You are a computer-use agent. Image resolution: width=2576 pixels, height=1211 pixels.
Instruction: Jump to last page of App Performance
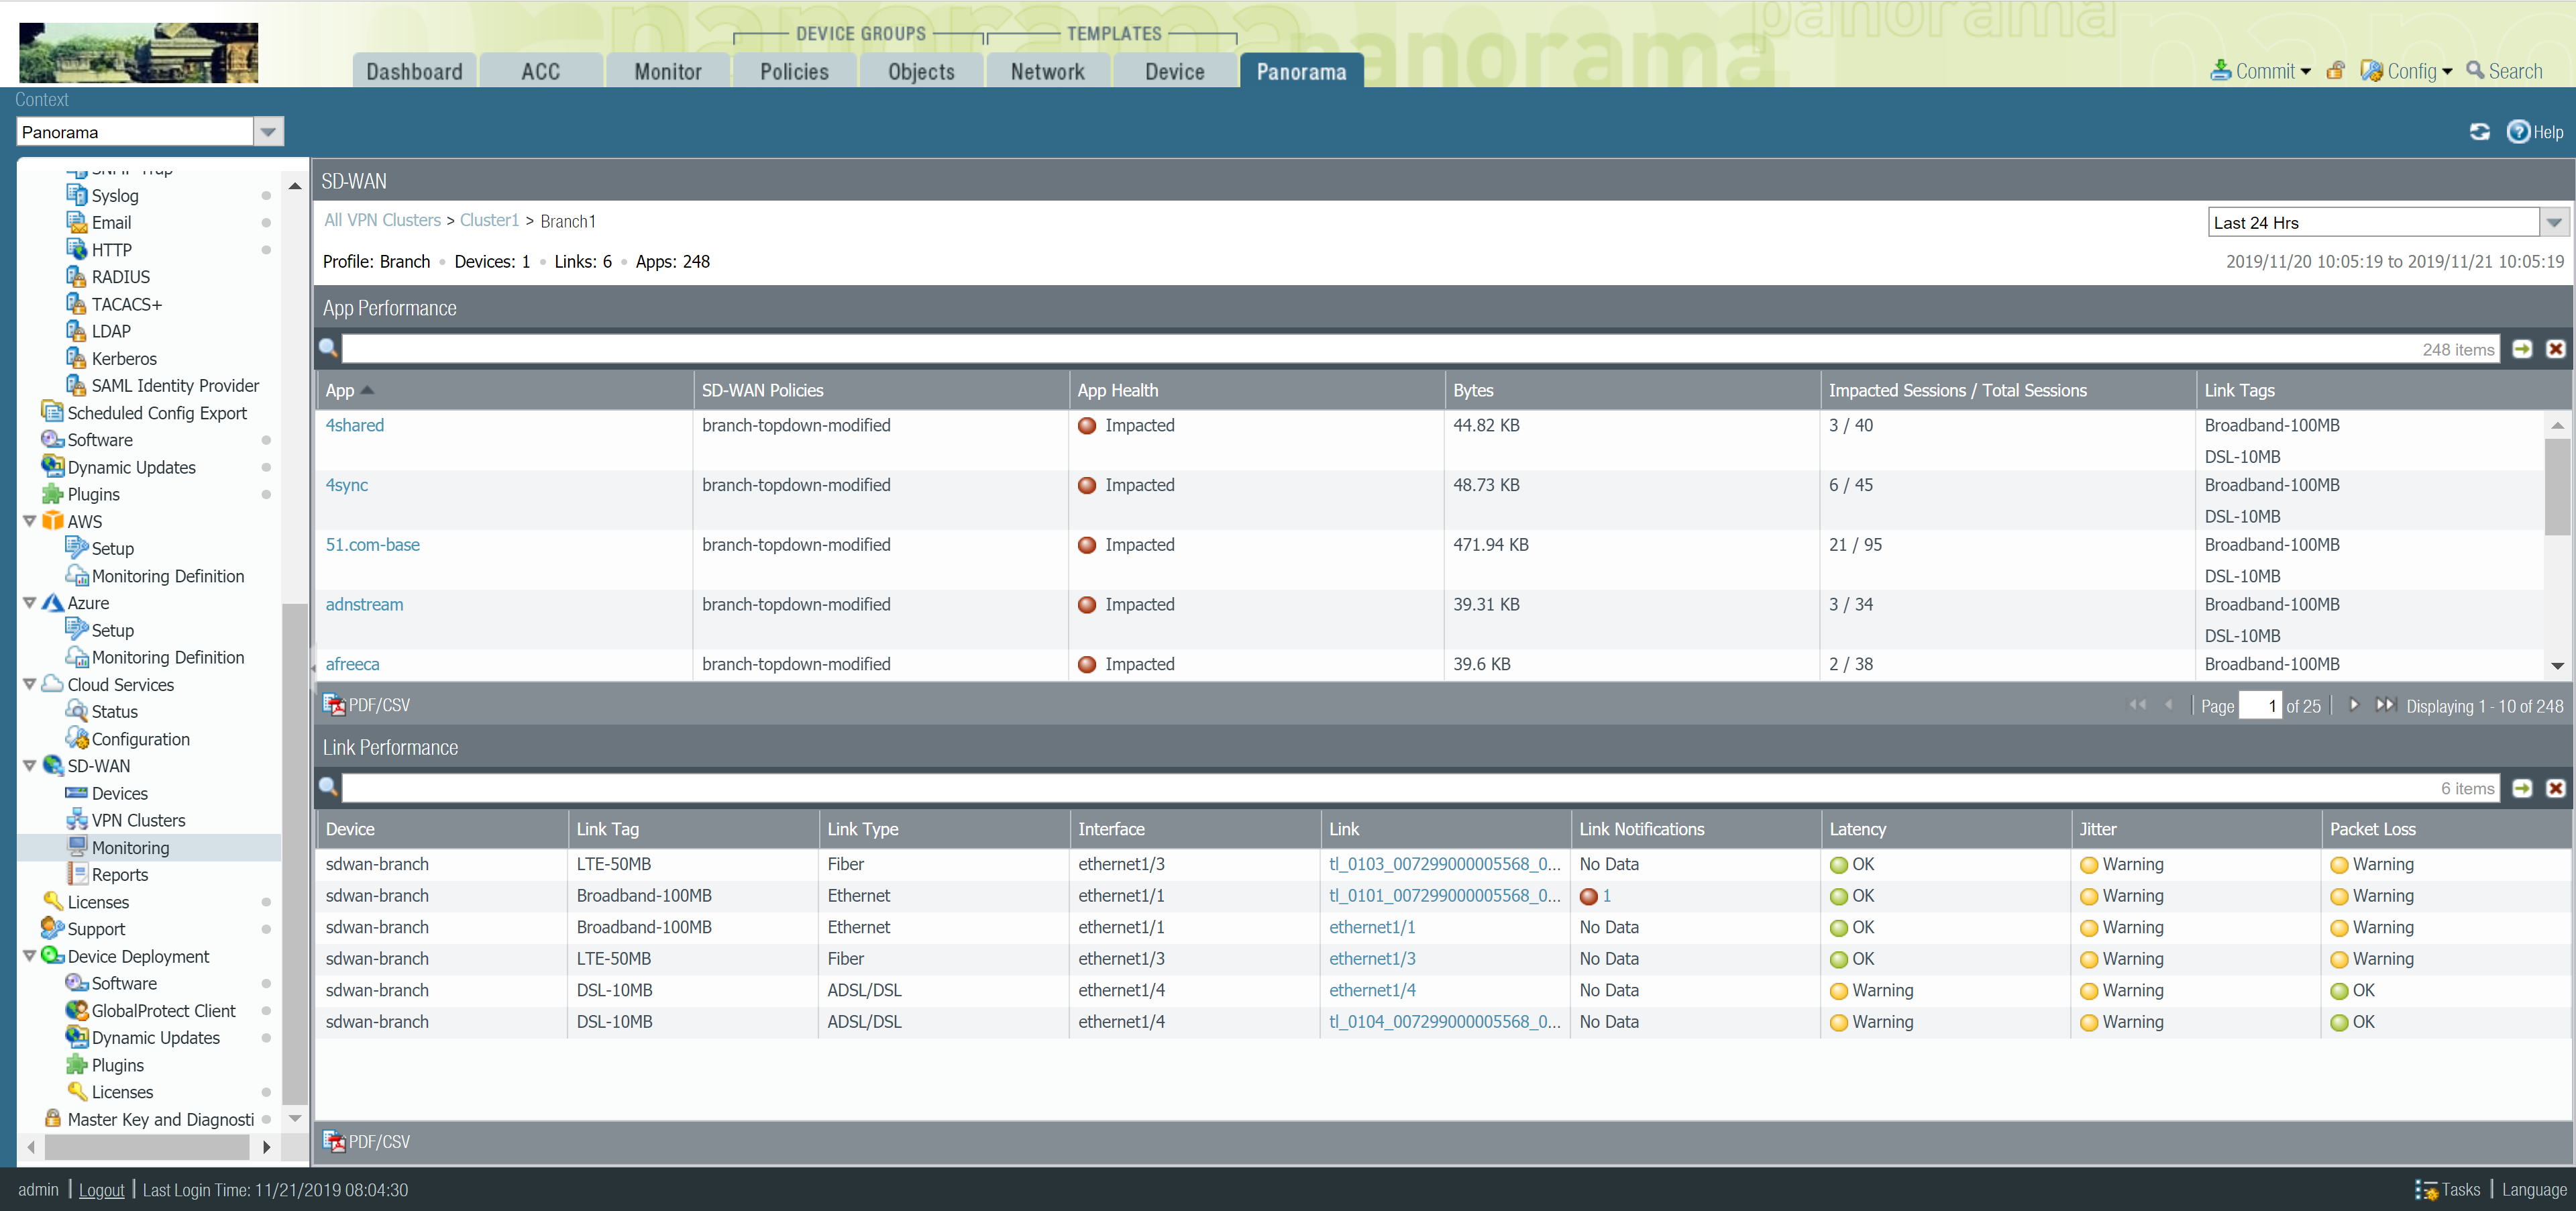coord(2385,705)
